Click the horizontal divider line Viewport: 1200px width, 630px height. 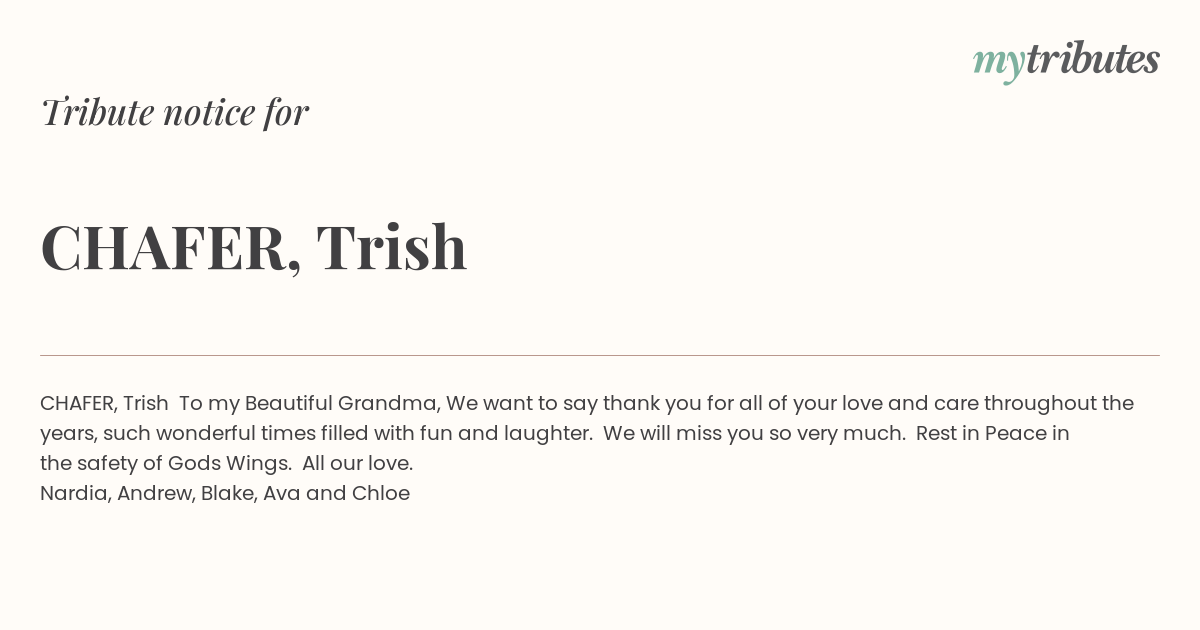pos(600,355)
